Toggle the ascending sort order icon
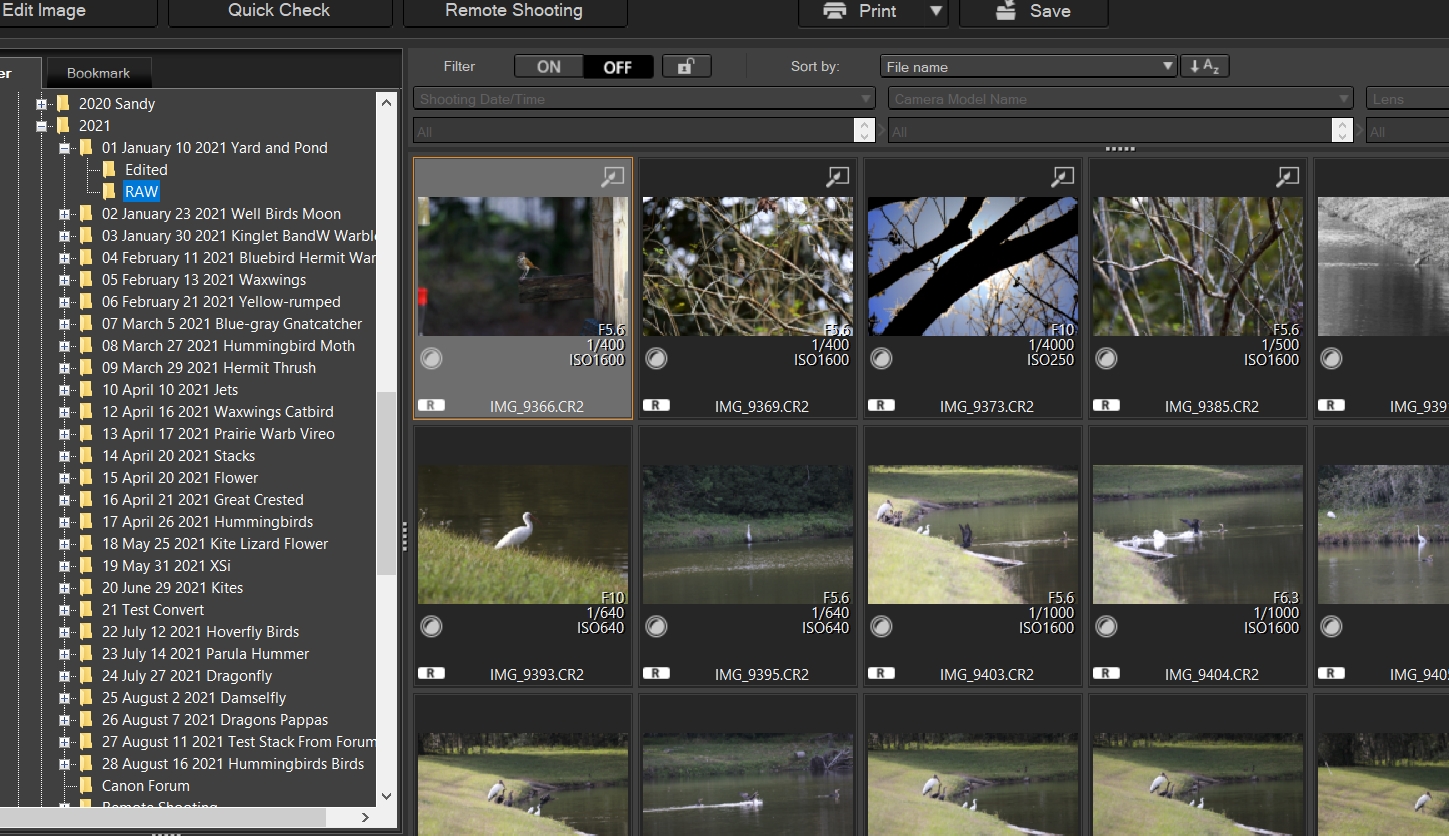This screenshot has height=836, width=1449. point(1204,67)
